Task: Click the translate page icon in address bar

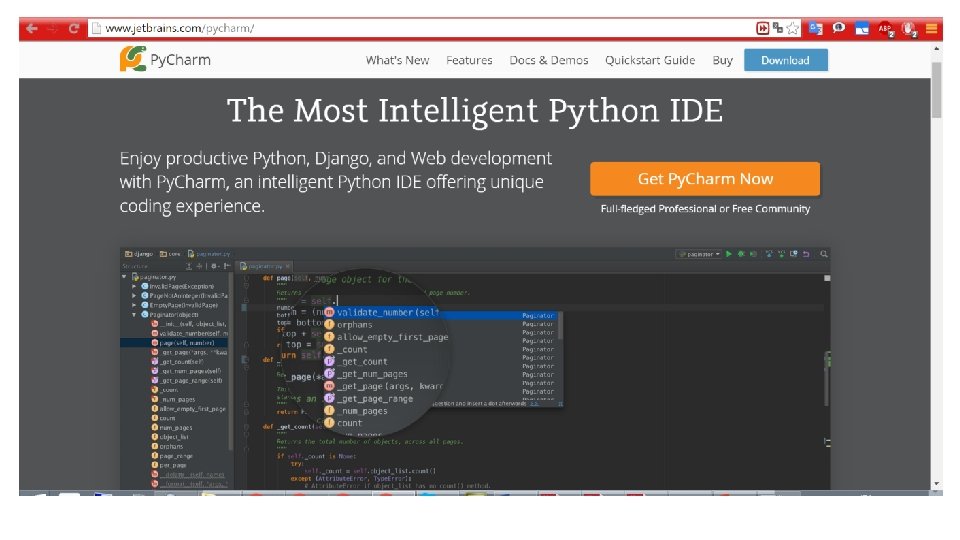Action: point(778,28)
